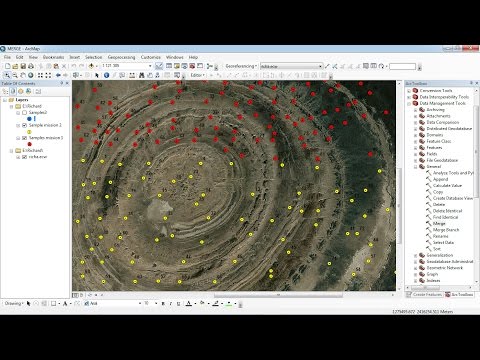Select the Pan hand tool
Viewport: 480px width, 360px height.
(23, 75)
